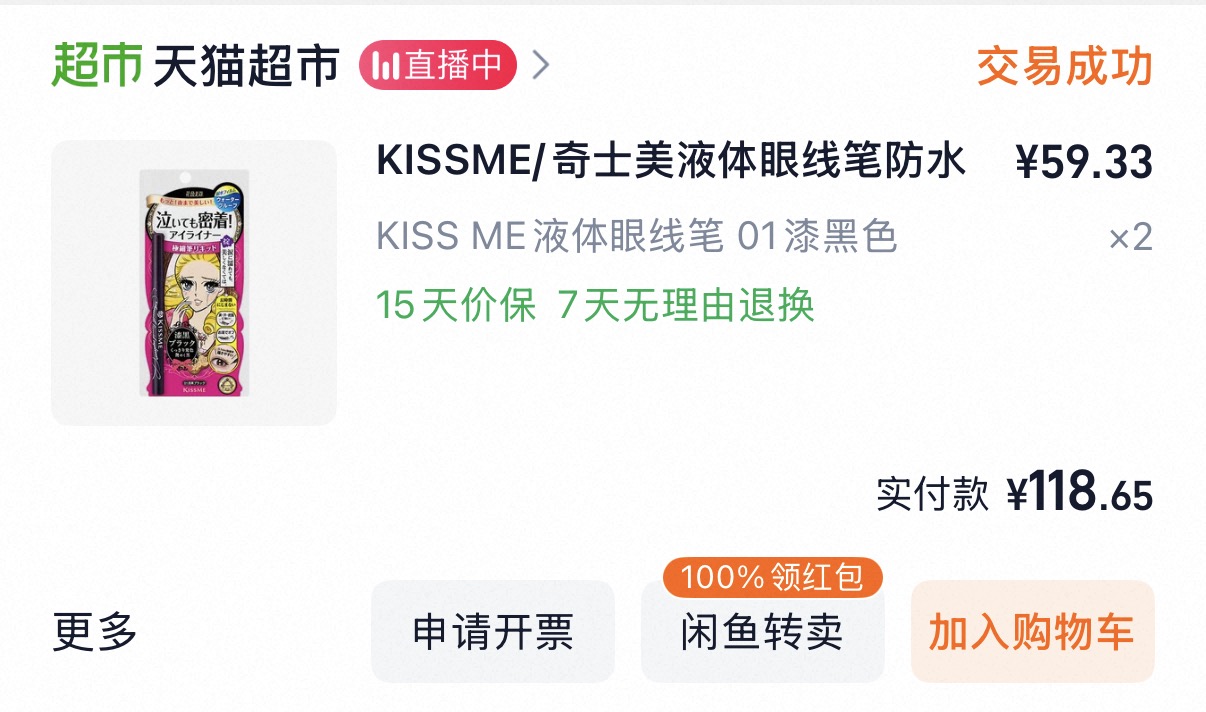Tap the ¥118.65 total paid amount
1206x712 pixels.
tap(1080, 494)
